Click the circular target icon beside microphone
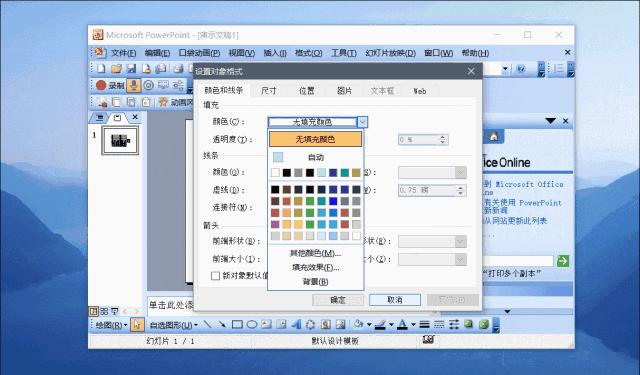 149,85
